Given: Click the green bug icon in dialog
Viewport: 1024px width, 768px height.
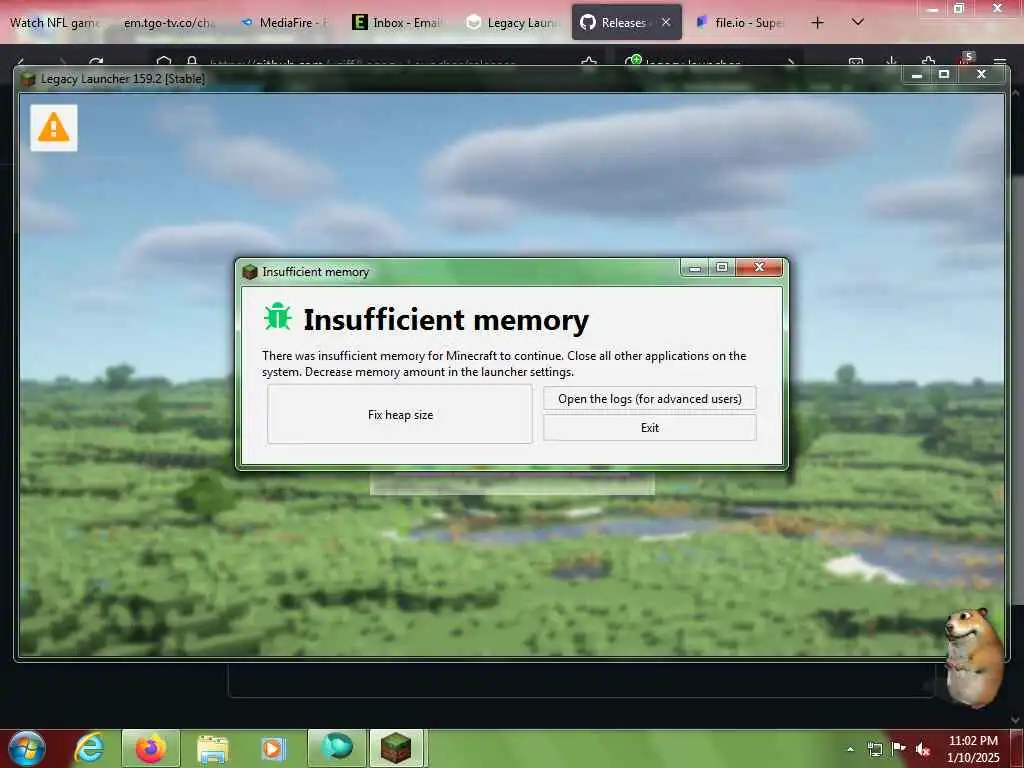Looking at the screenshot, I should 278,317.
